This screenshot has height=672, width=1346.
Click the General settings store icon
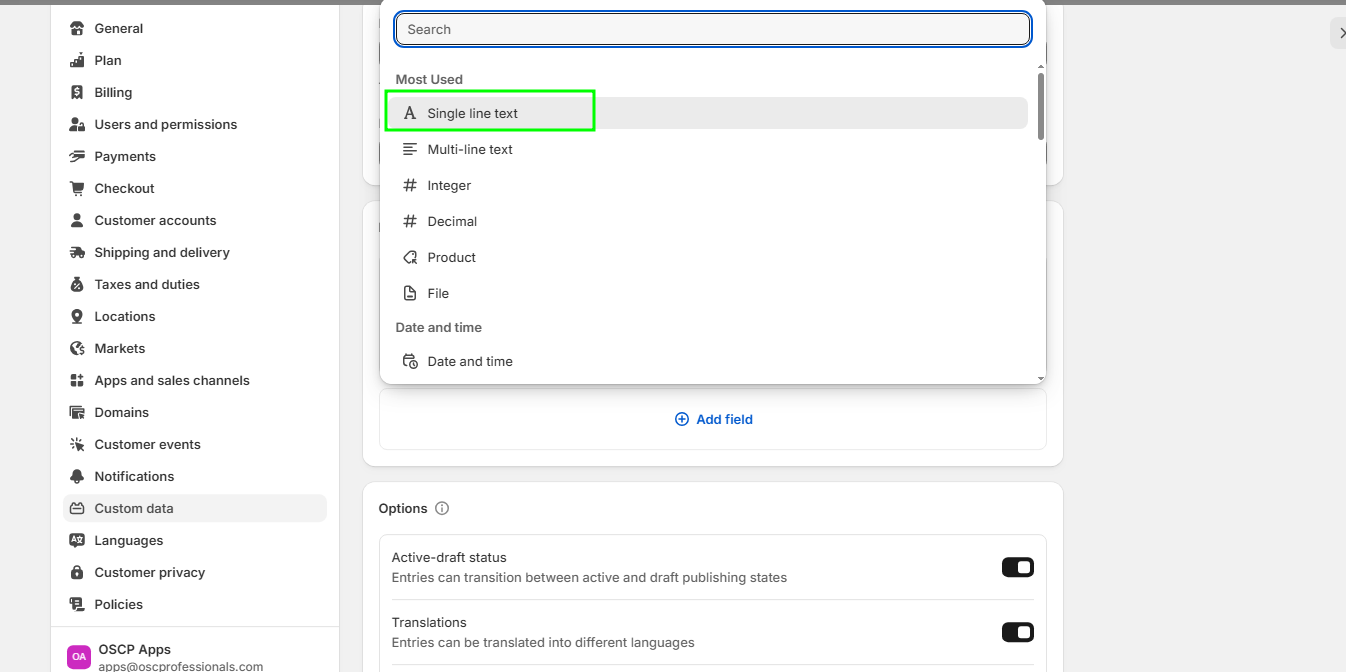(77, 29)
